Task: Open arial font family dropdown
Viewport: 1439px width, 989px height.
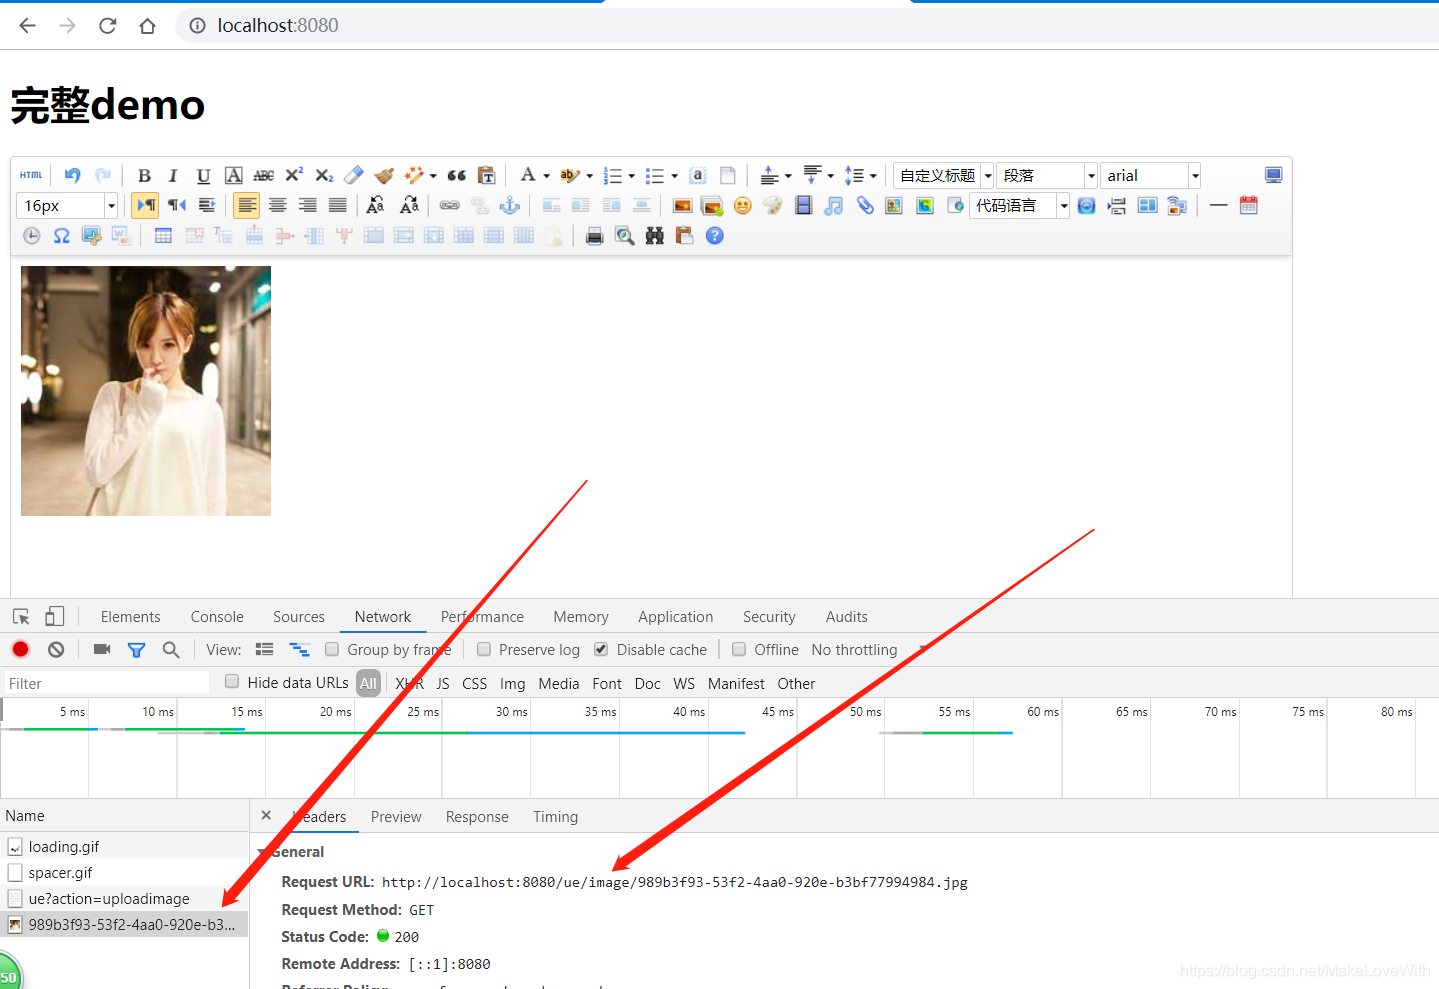Action: click(x=1150, y=175)
